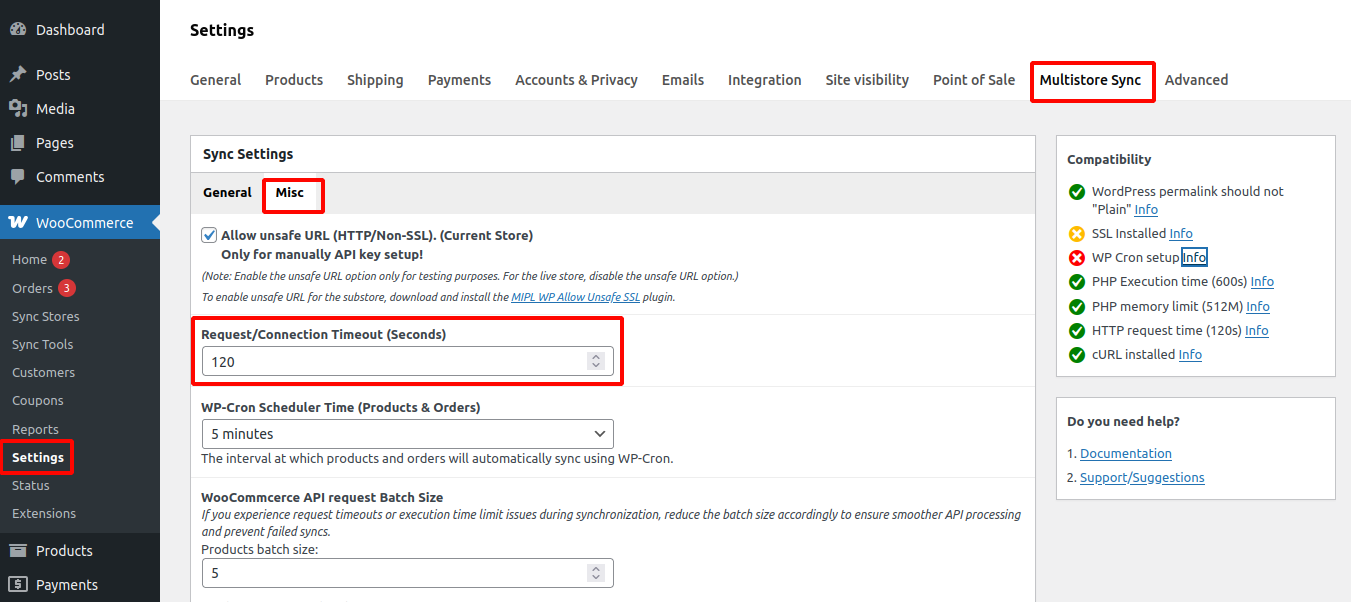Click the WooCommerce logo icon

click(x=18, y=223)
